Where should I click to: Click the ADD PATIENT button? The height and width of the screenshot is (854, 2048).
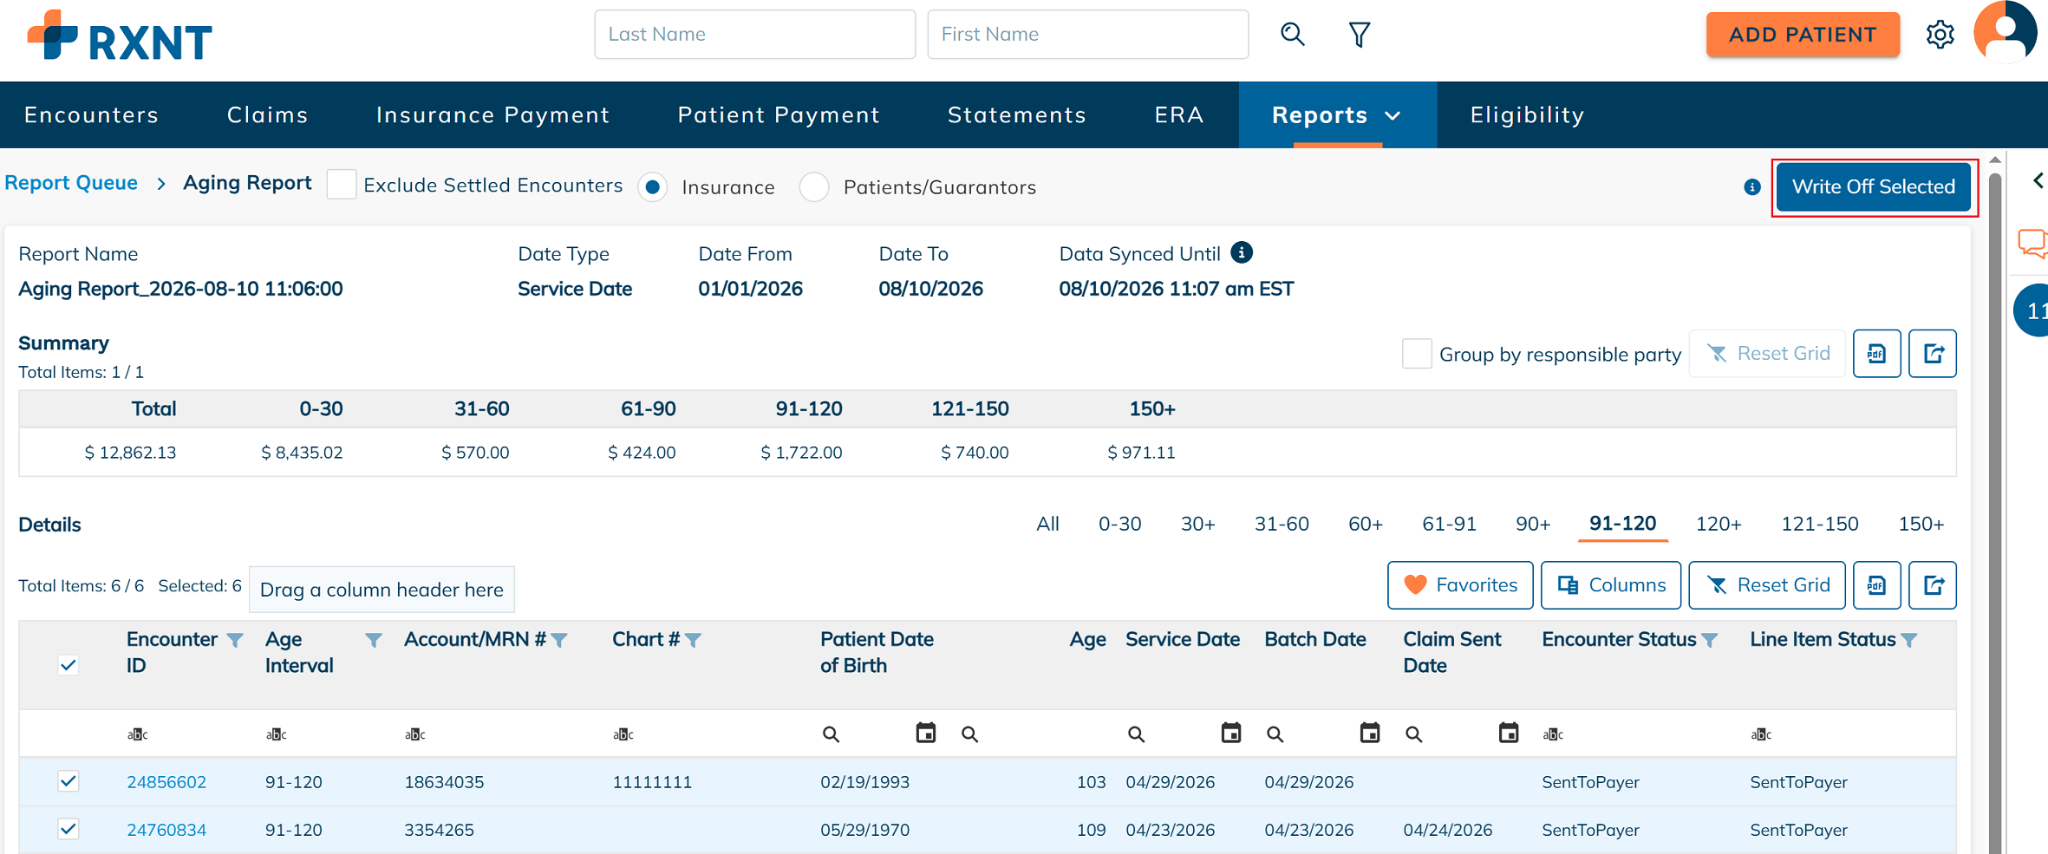(1803, 34)
